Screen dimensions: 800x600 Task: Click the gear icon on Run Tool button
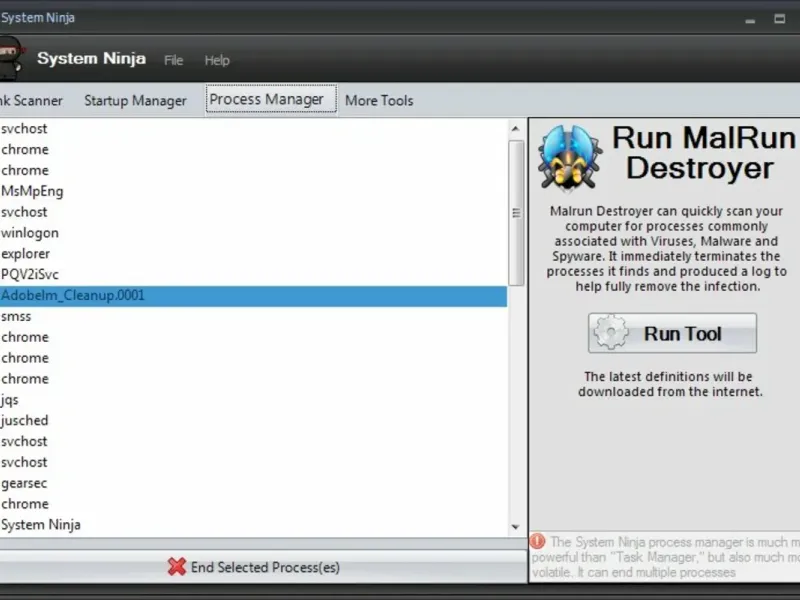[x=611, y=333]
